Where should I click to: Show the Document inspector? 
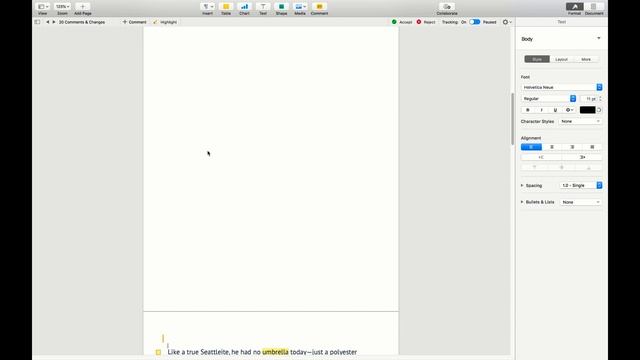594,7
